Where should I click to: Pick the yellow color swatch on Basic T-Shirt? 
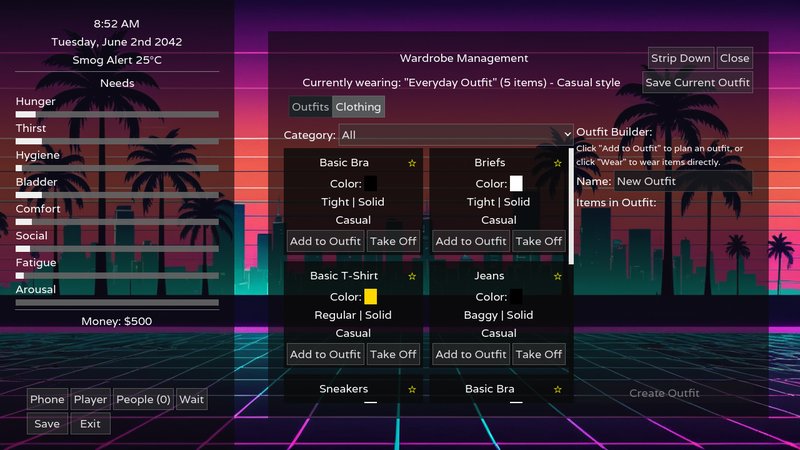370,296
